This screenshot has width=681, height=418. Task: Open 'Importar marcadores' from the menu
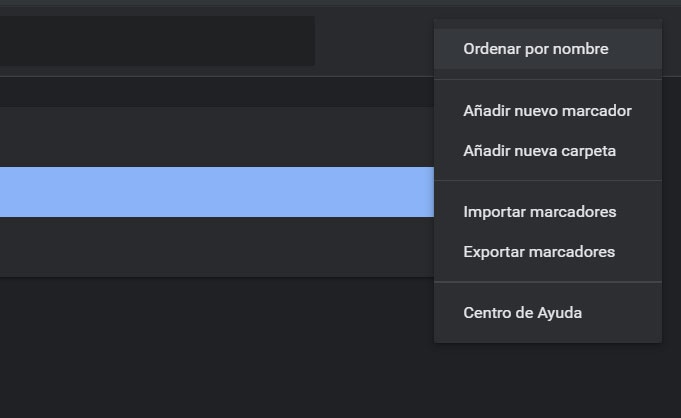tap(540, 212)
